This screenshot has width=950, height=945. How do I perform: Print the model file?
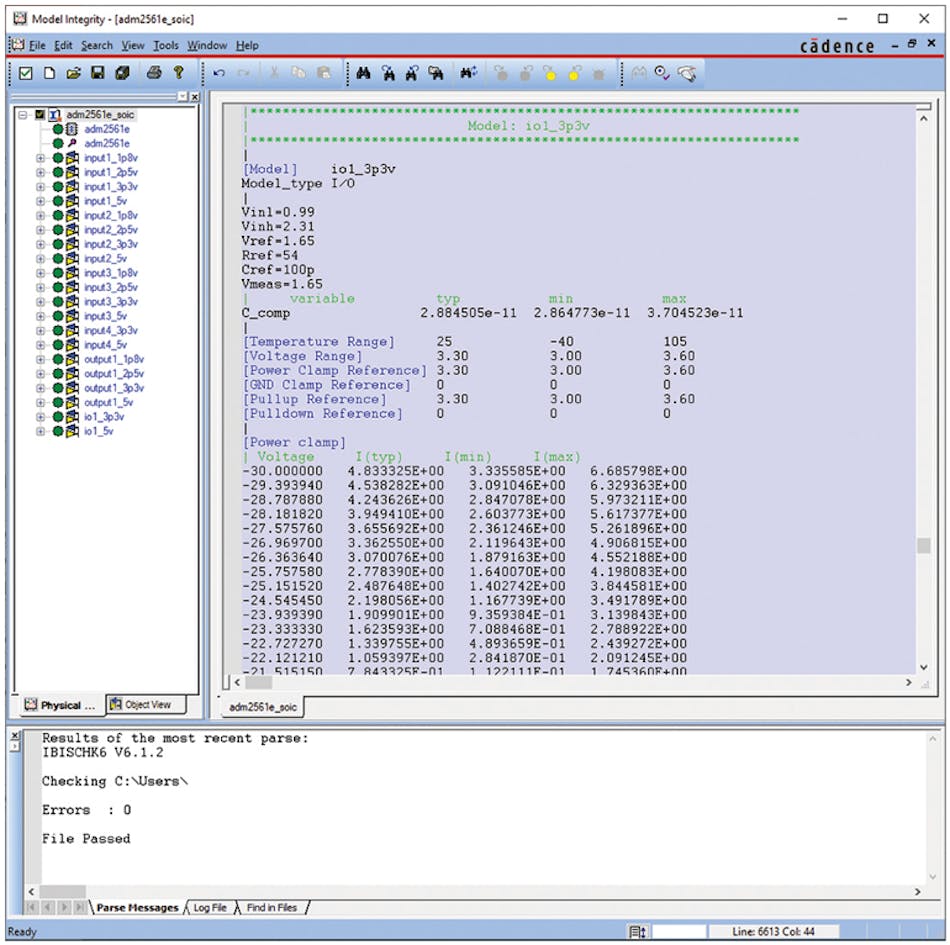154,72
